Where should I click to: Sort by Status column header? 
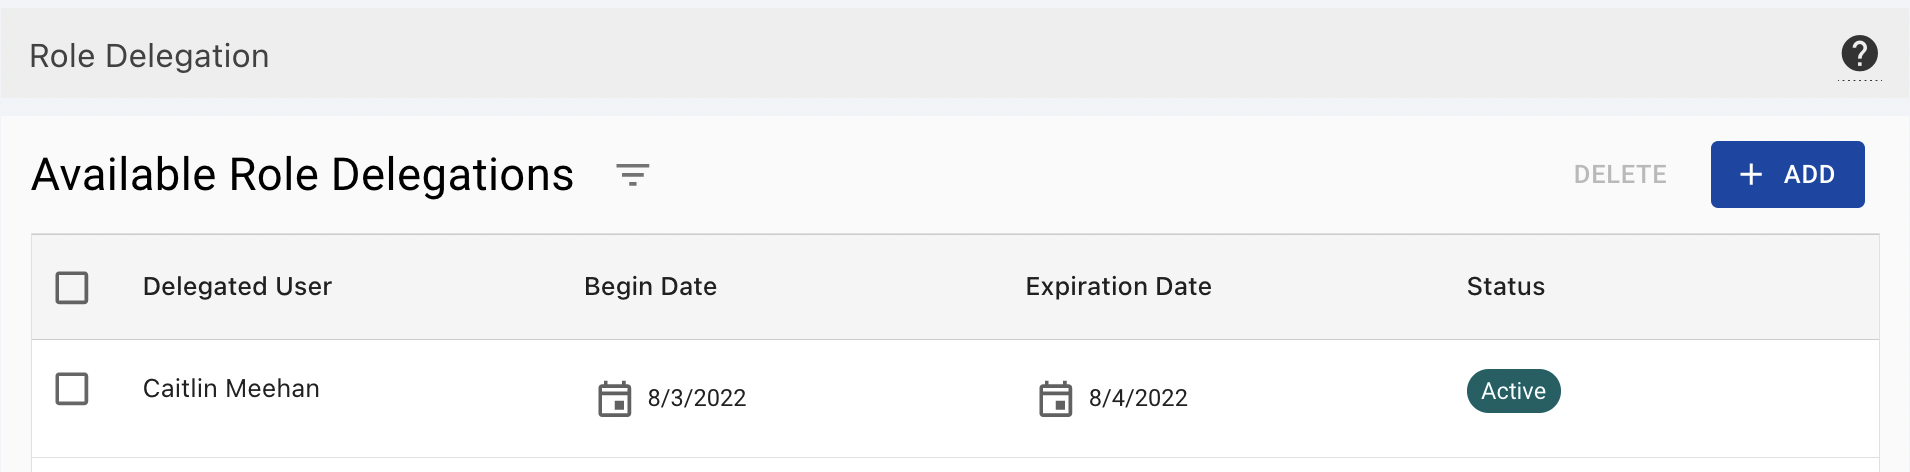[x=1505, y=287]
